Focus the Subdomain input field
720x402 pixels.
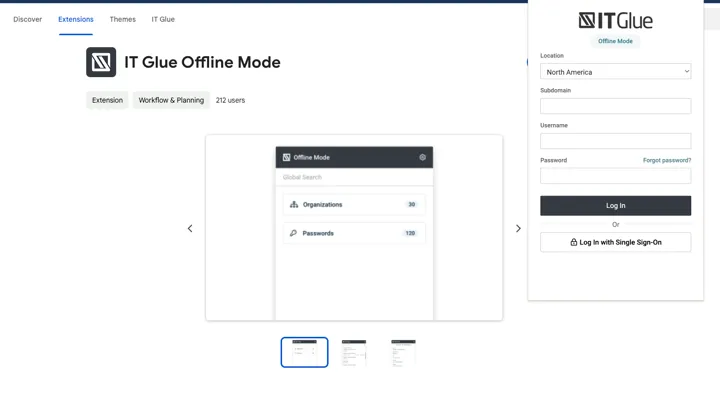point(615,106)
